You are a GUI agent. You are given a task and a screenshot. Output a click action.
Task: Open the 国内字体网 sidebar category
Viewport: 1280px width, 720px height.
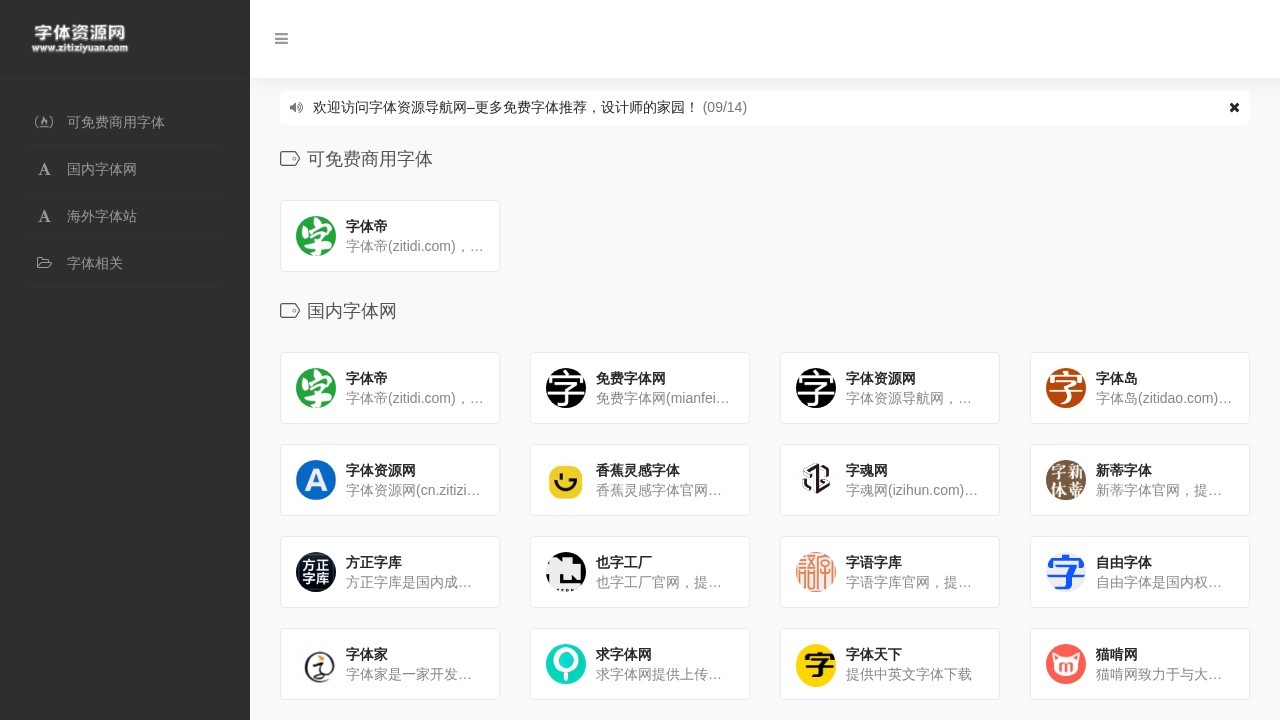pyautogui.click(x=101, y=169)
